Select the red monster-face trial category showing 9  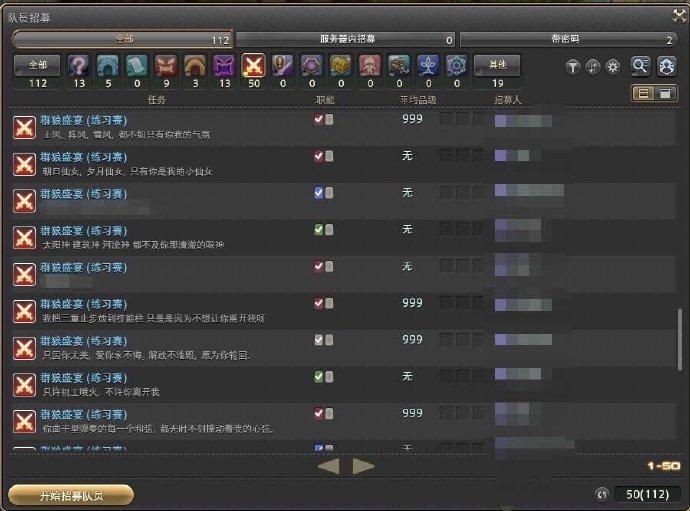[x=166, y=66]
